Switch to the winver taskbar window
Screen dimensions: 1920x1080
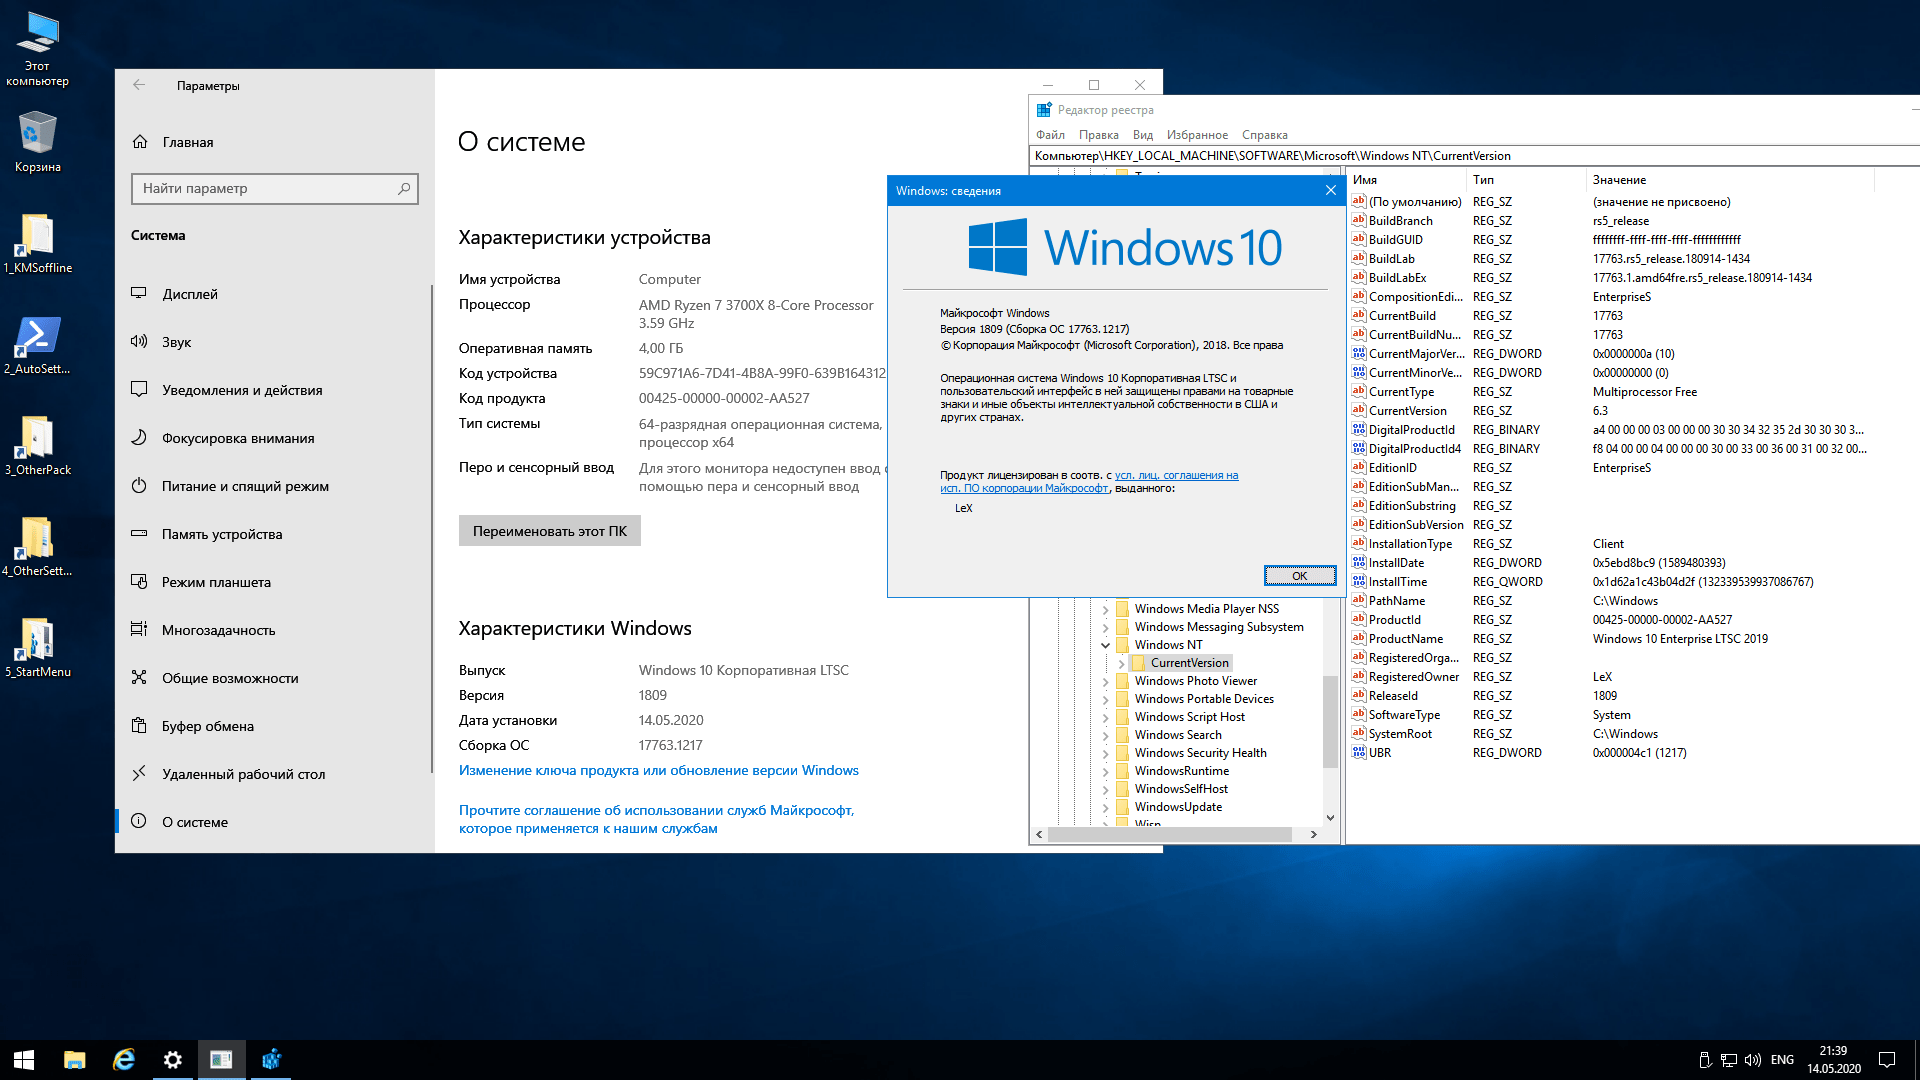(x=221, y=1060)
